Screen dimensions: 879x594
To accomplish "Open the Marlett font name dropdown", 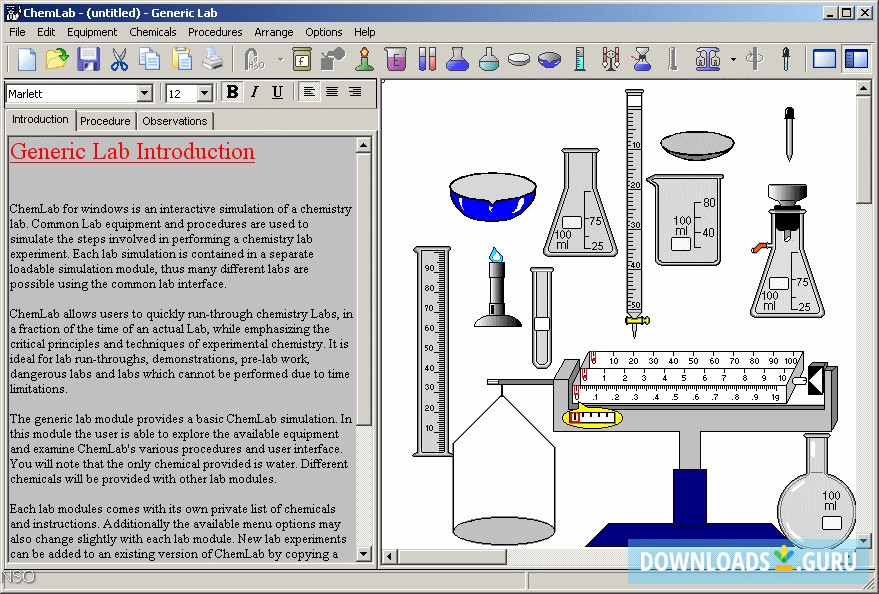I will [145, 93].
